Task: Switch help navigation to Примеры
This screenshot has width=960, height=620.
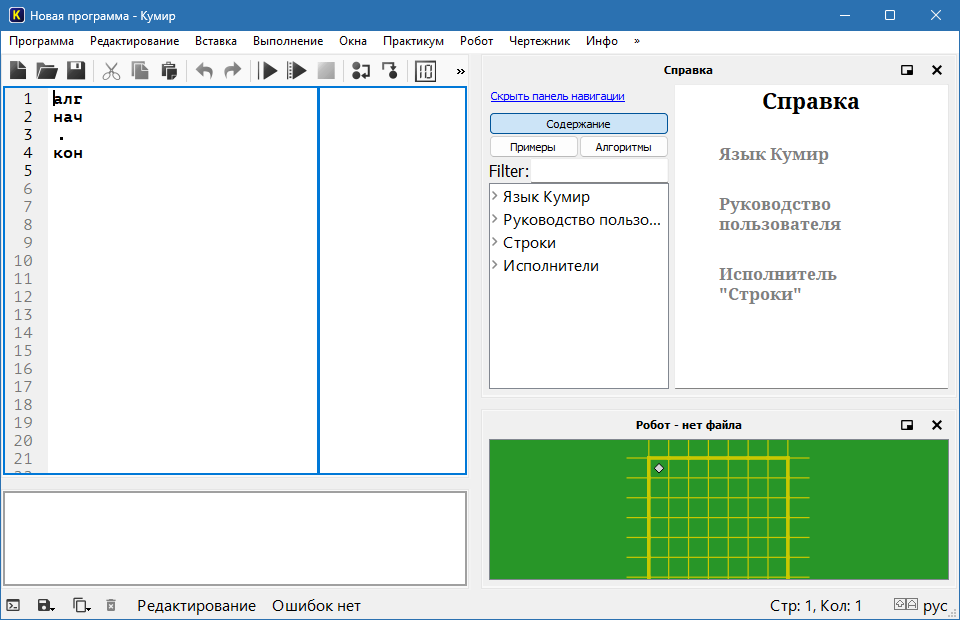Action: [534, 147]
